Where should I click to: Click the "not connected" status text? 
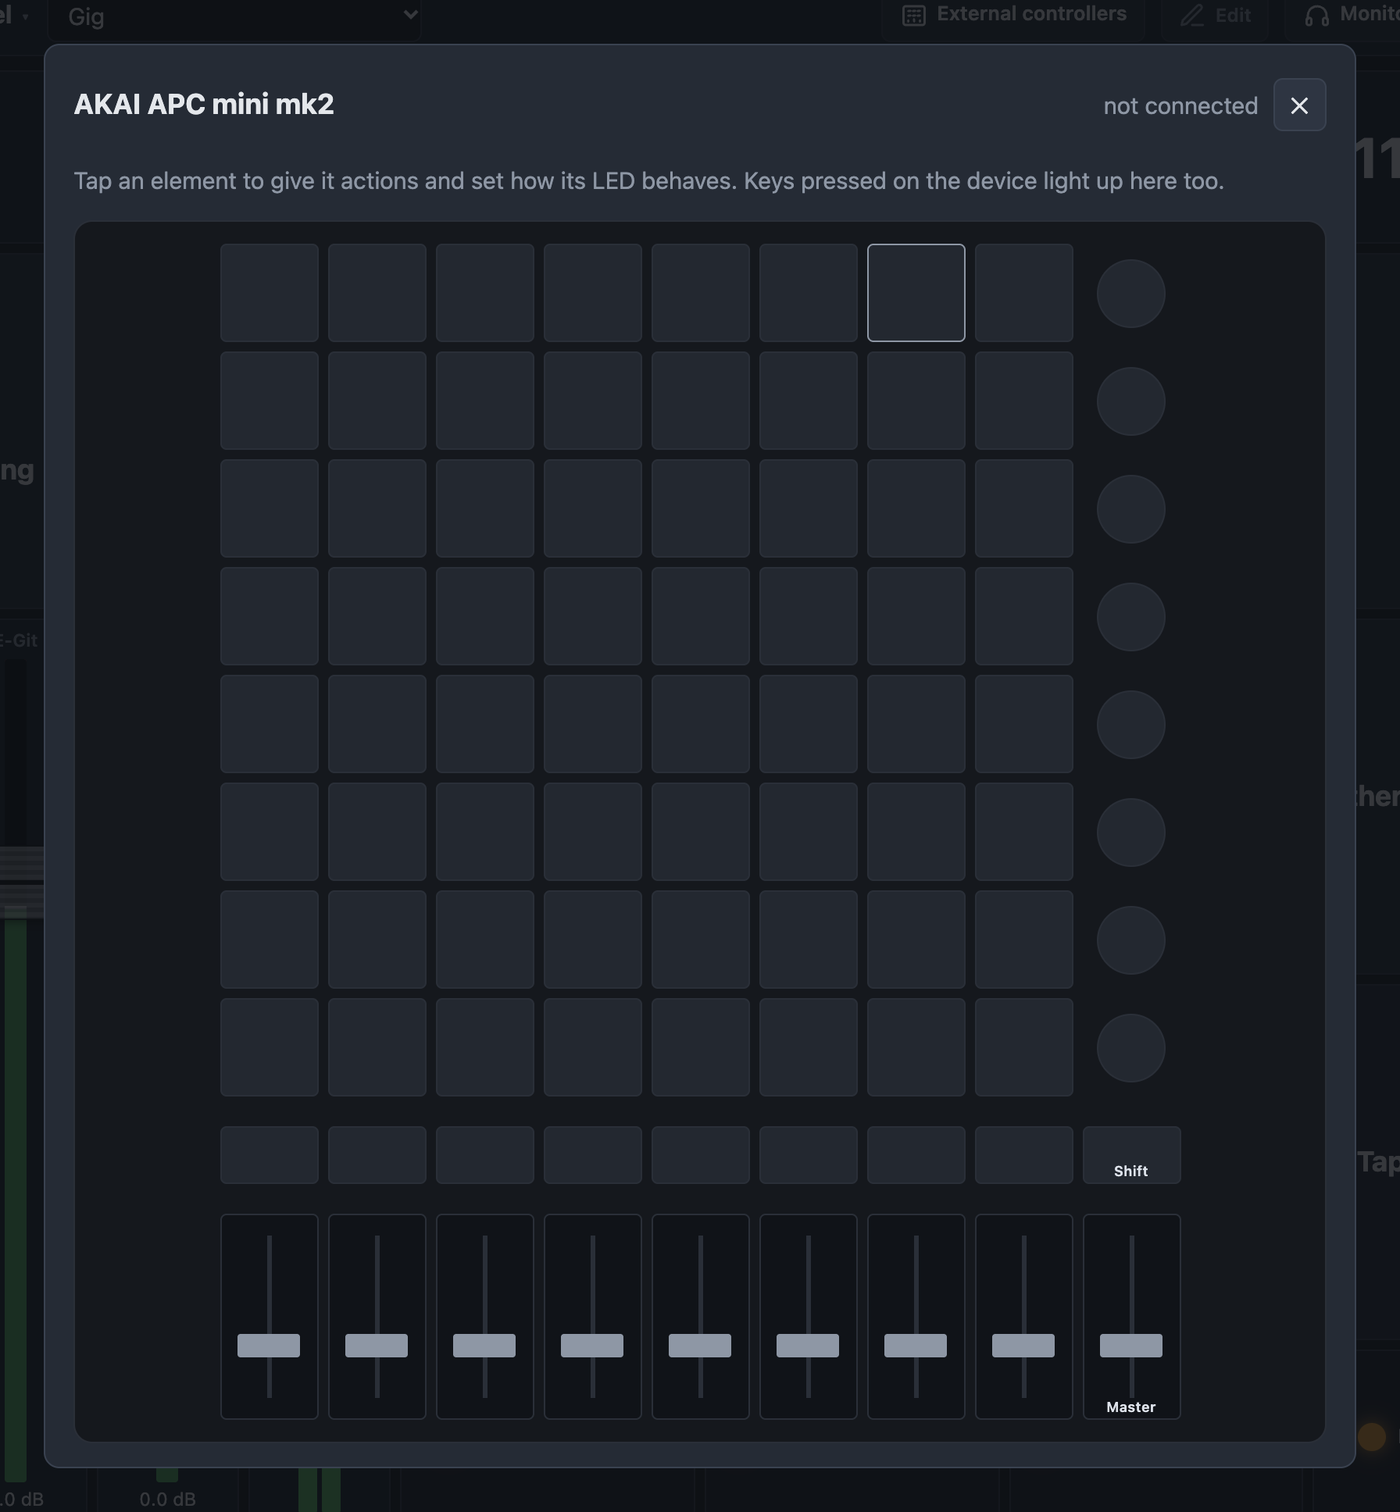point(1180,106)
